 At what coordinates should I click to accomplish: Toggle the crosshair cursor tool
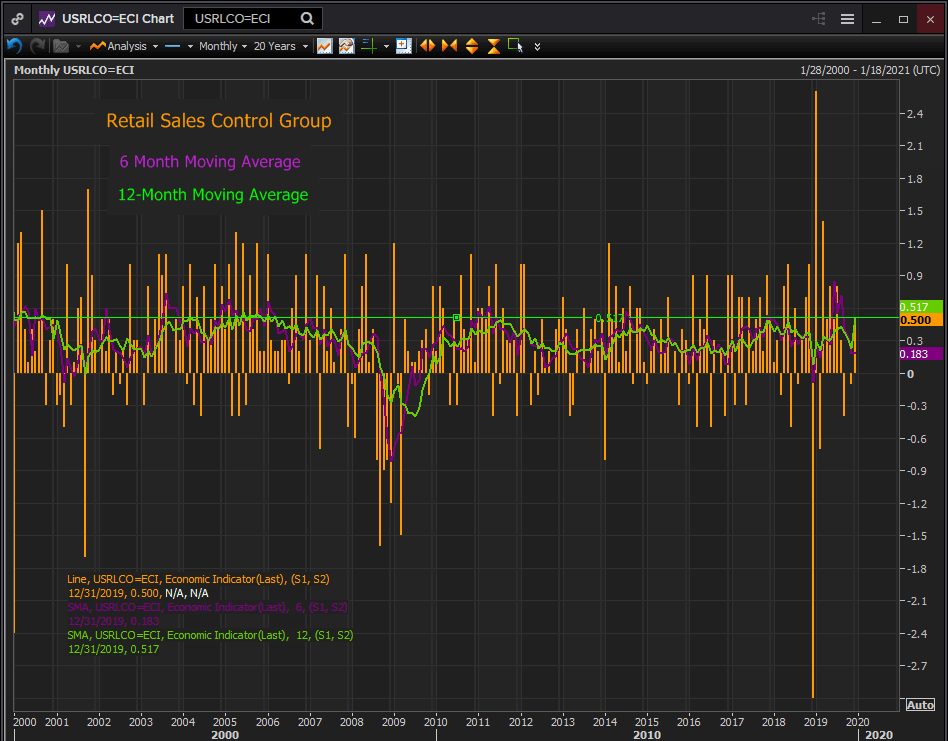[x=368, y=46]
